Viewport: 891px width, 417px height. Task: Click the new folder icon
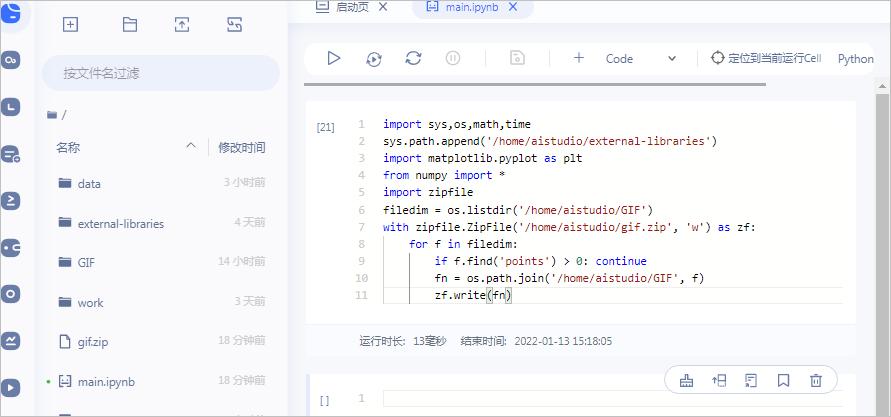tap(130, 25)
